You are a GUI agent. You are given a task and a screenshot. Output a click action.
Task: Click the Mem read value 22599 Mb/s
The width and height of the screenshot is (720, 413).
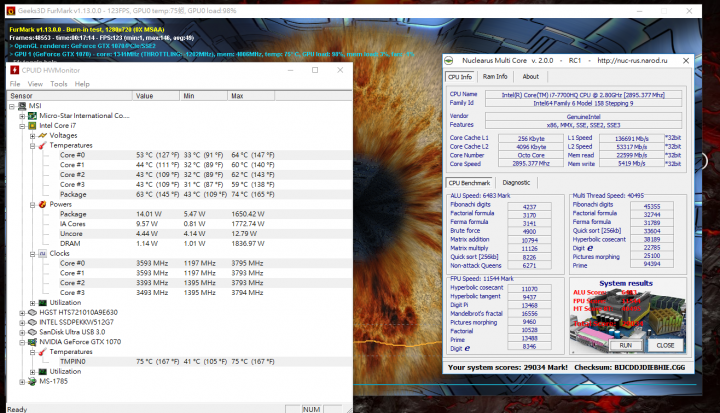(x=631, y=155)
